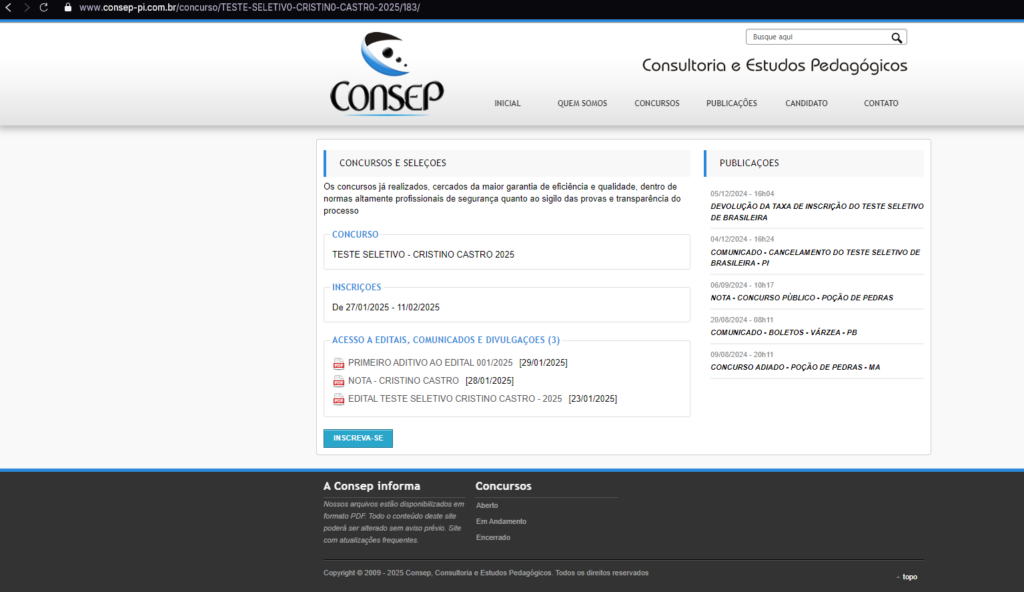Screen dimensions: 1024x592
Task: Click 'ACESSO A EDITAIS, COMUNICADOS E DIVULGAÇÕES (3)' label
Action: [446, 340]
